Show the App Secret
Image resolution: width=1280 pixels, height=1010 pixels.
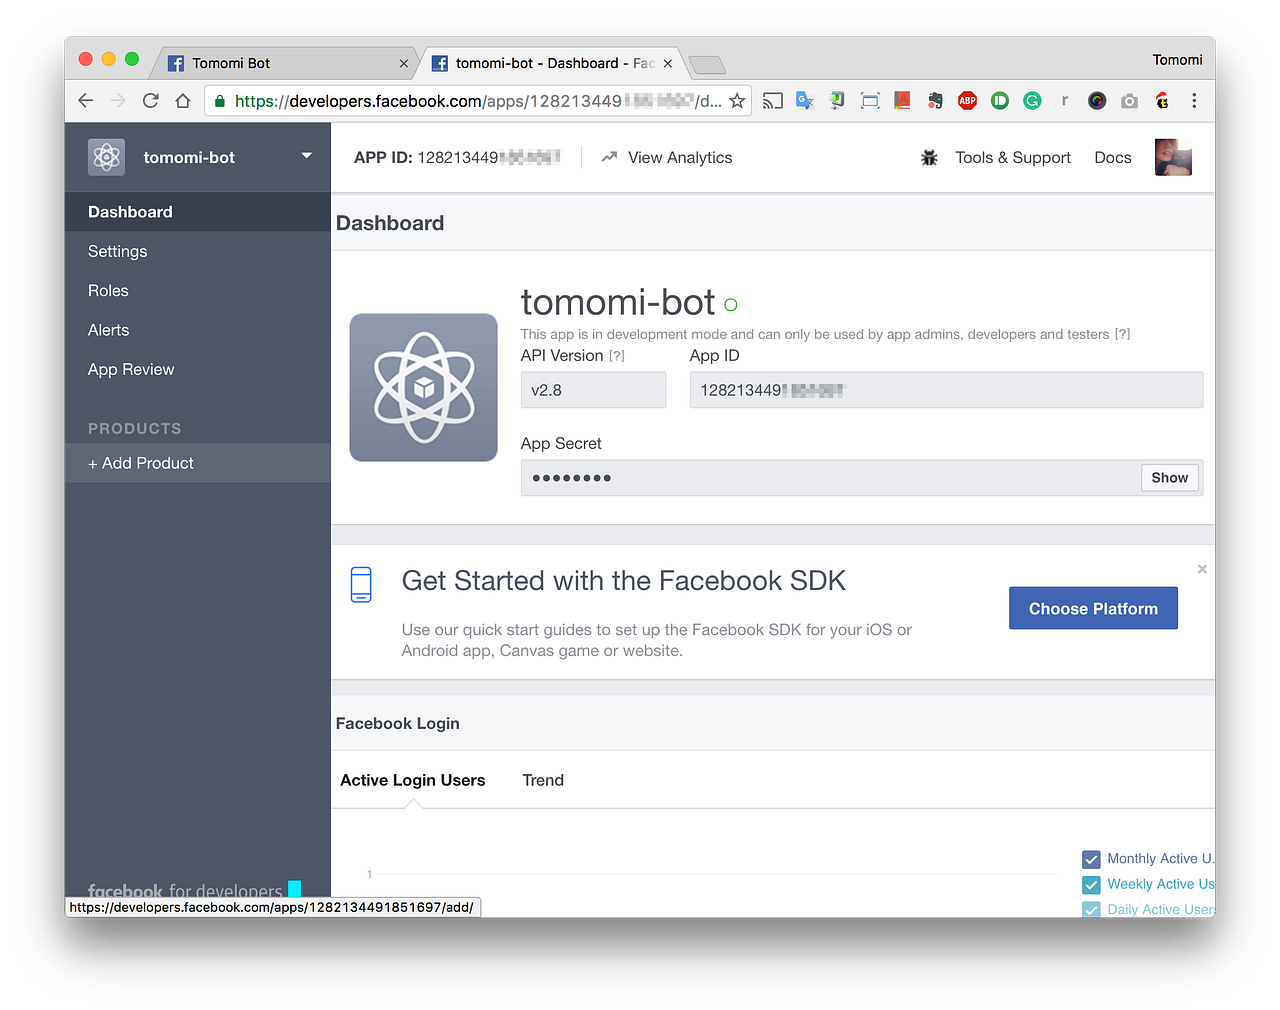point(1169,477)
